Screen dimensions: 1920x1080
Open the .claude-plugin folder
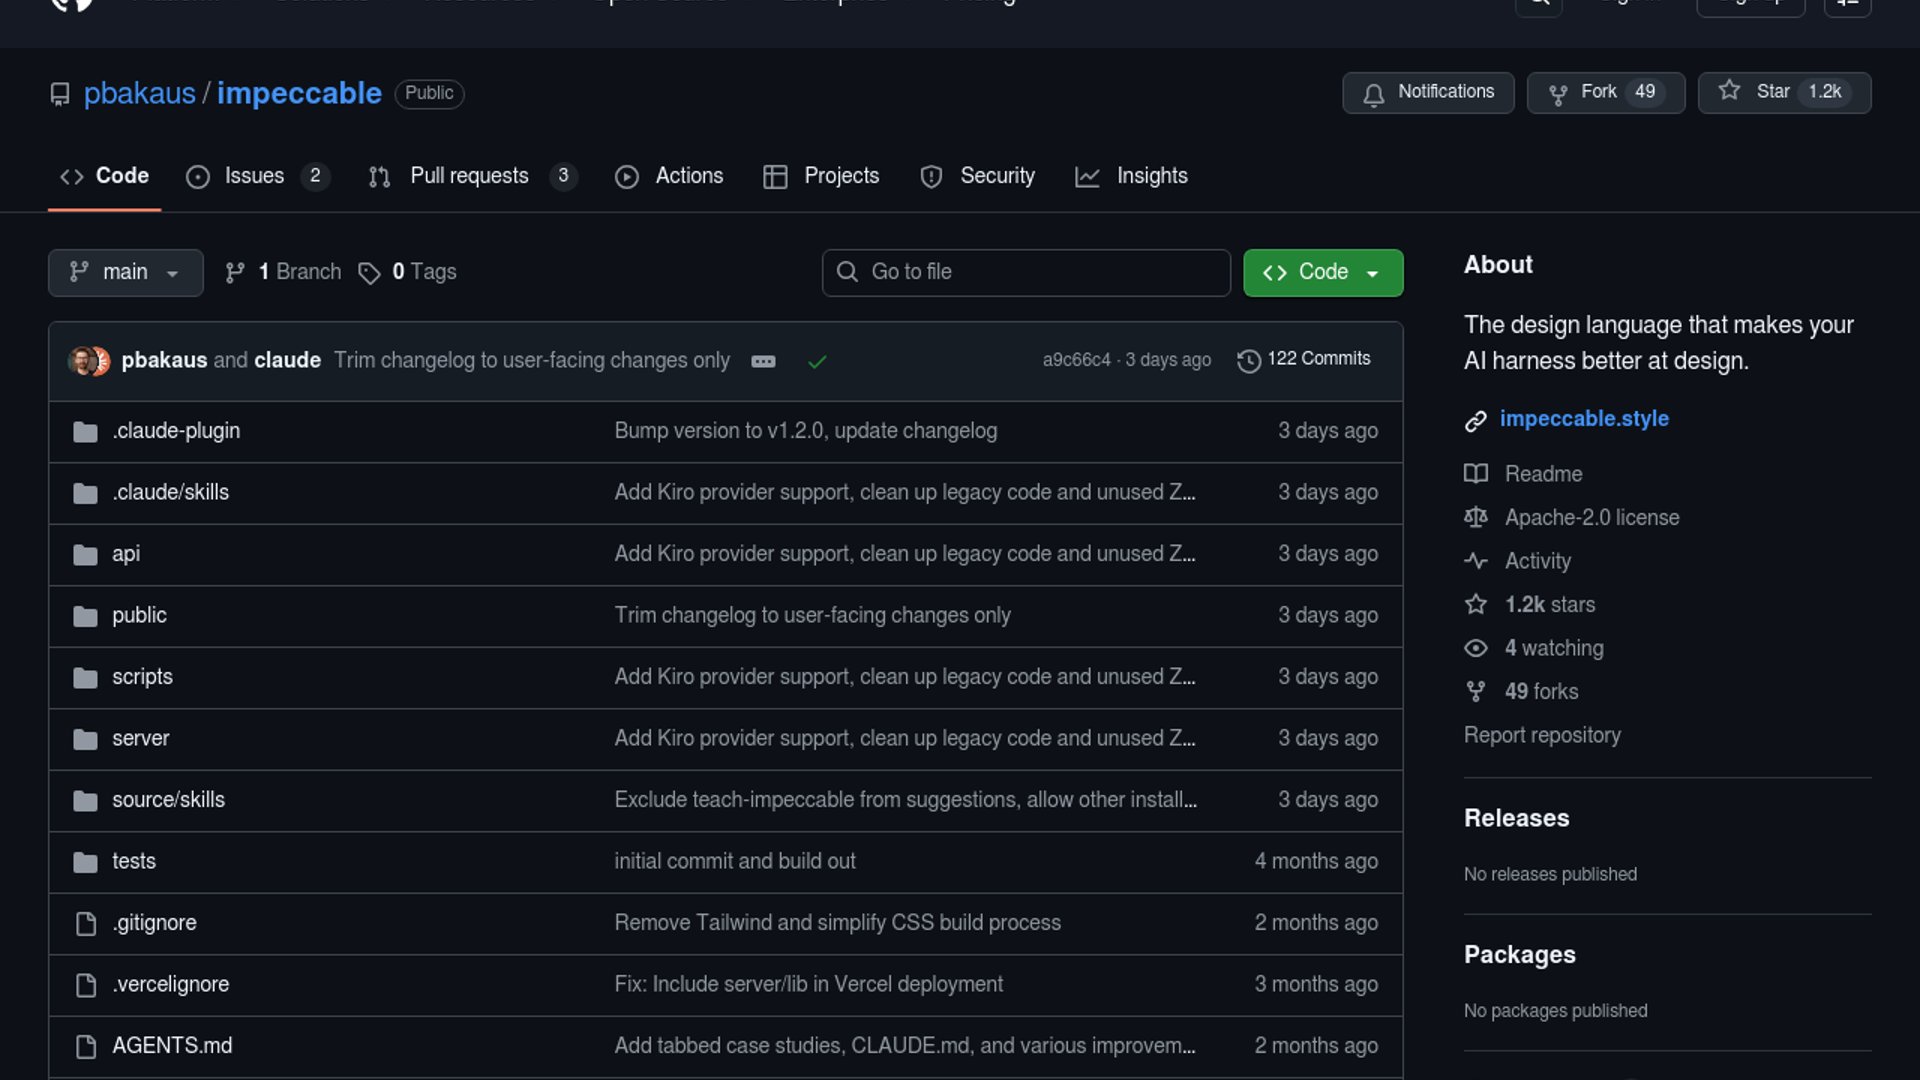(x=176, y=431)
